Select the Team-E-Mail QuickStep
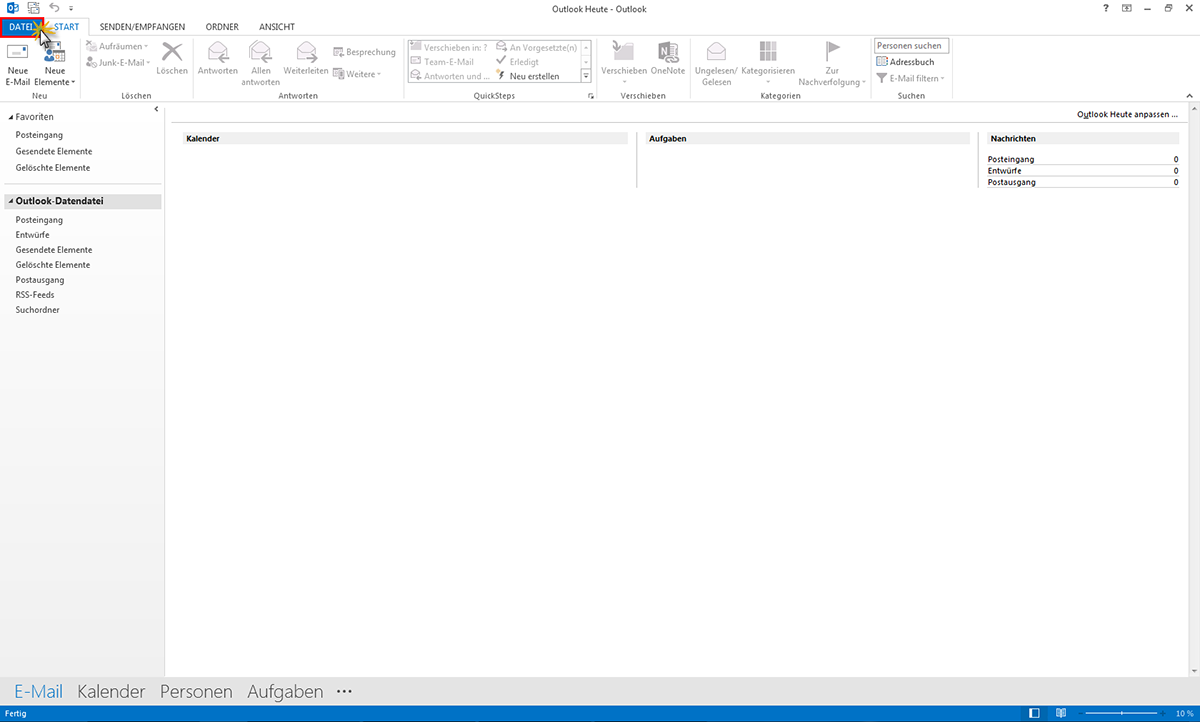The image size is (1200, 722). coord(442,61)
